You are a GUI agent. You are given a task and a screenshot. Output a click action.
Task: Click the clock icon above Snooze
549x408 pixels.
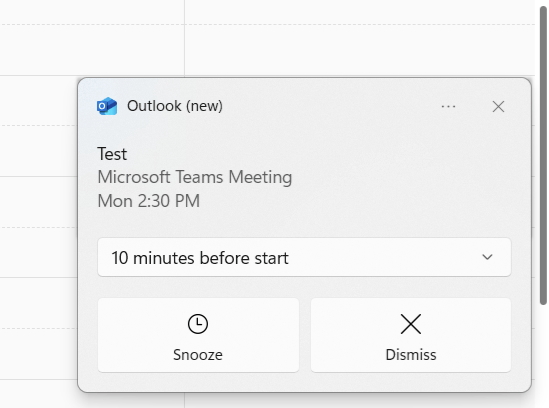coord(198,324)
